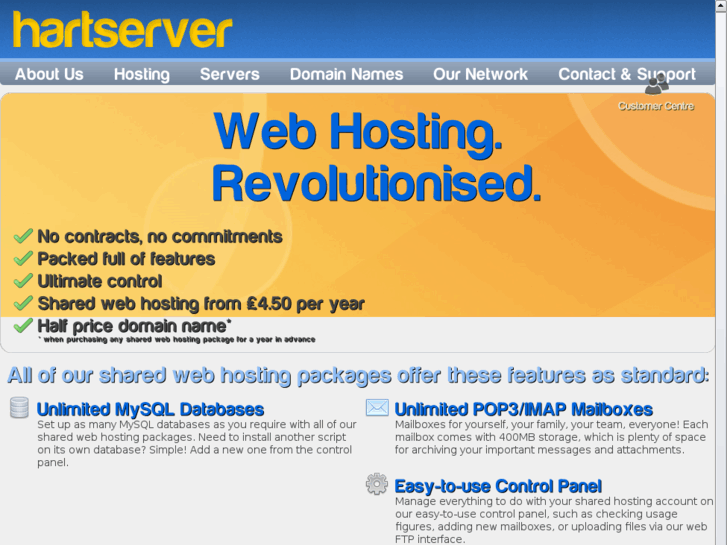Click the Customer Centre people icon

pos(657,84)
